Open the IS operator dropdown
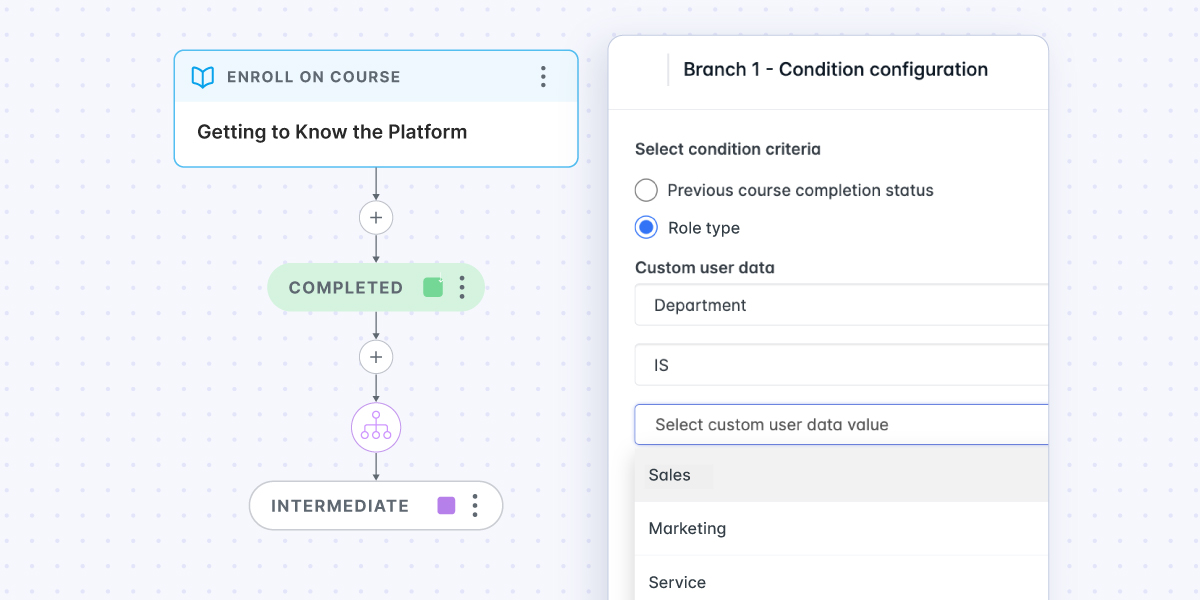This screenshot has height=600, width=1200. pyautogui.click(x=840, y=364)
